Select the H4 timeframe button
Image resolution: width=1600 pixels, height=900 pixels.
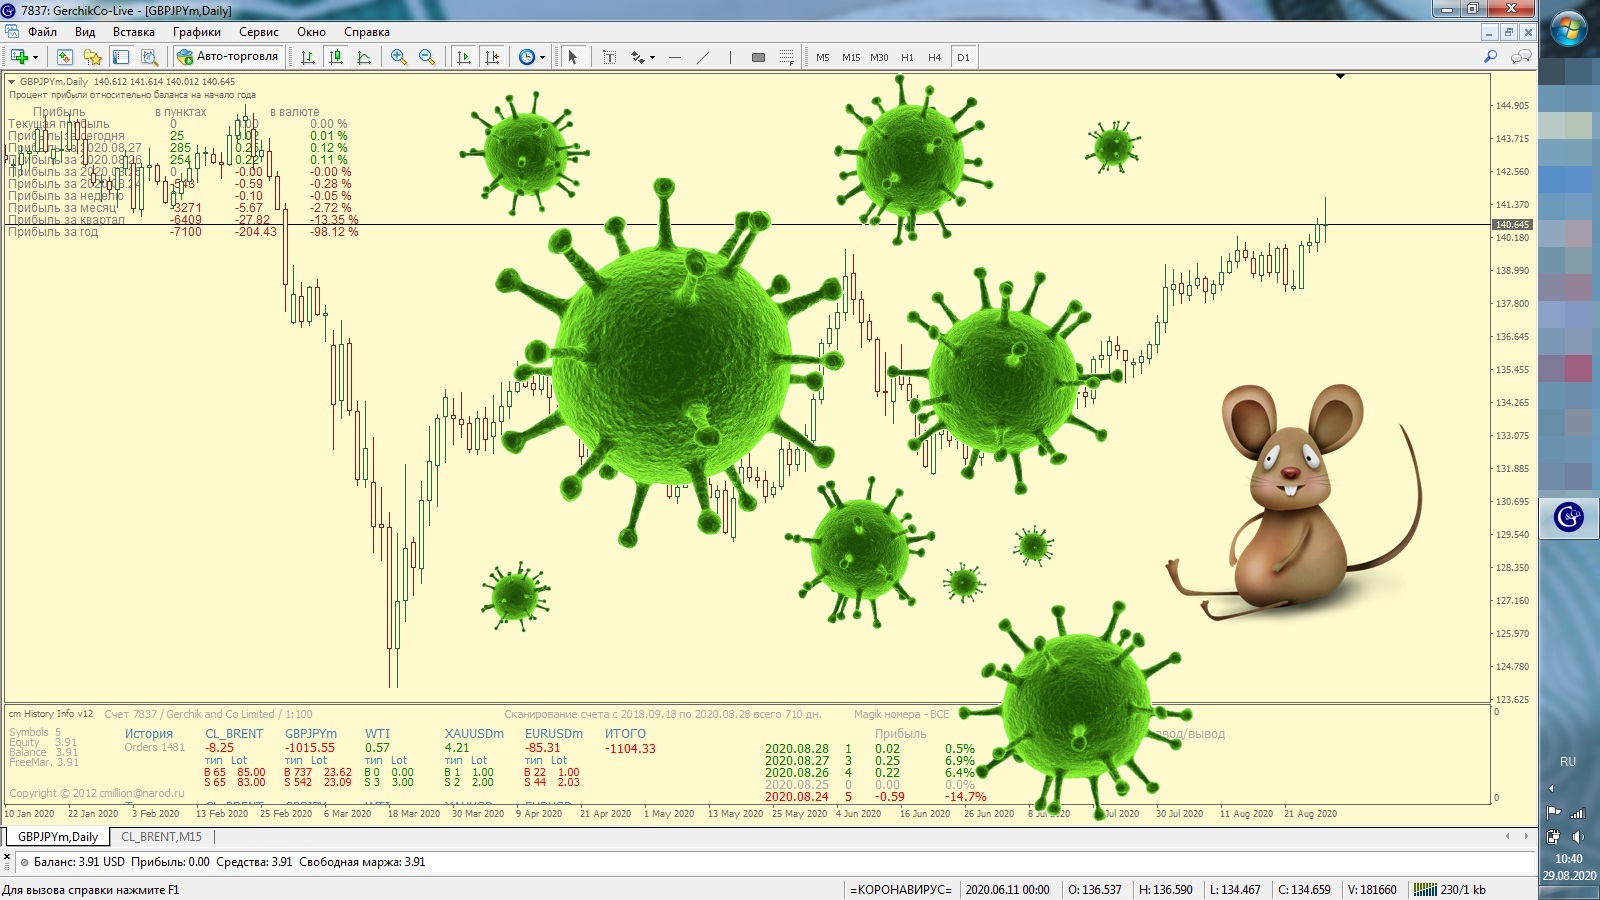point(934,57)
